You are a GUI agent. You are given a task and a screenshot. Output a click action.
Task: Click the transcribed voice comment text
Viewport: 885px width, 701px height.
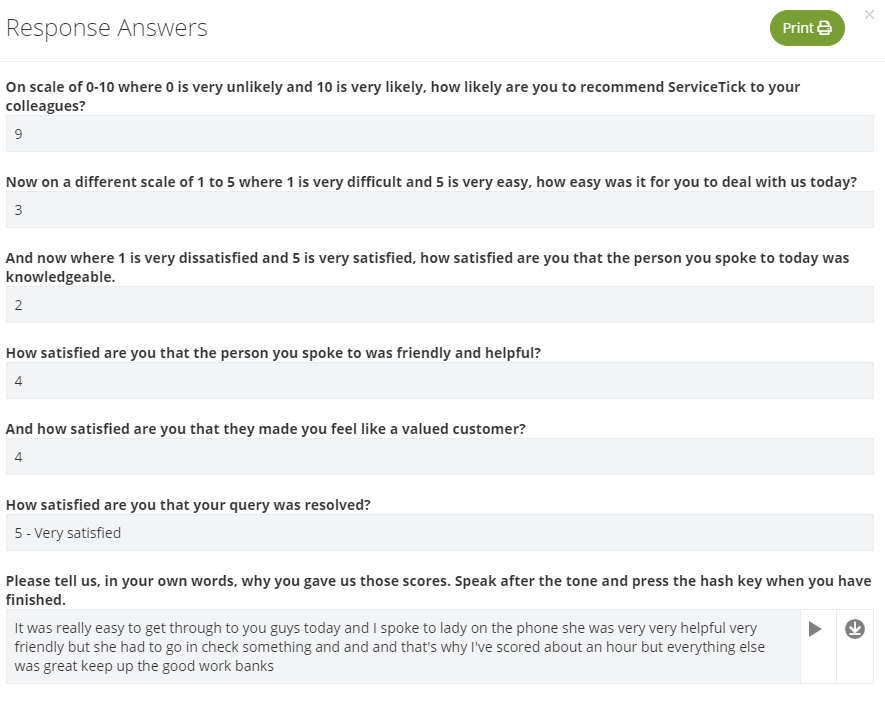389,647
